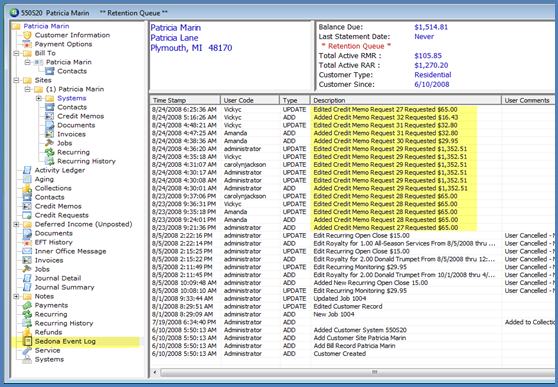Select Contacts under Bill To Patricia Marin
This screenshot has height=387, width=558.
(72, 71)
